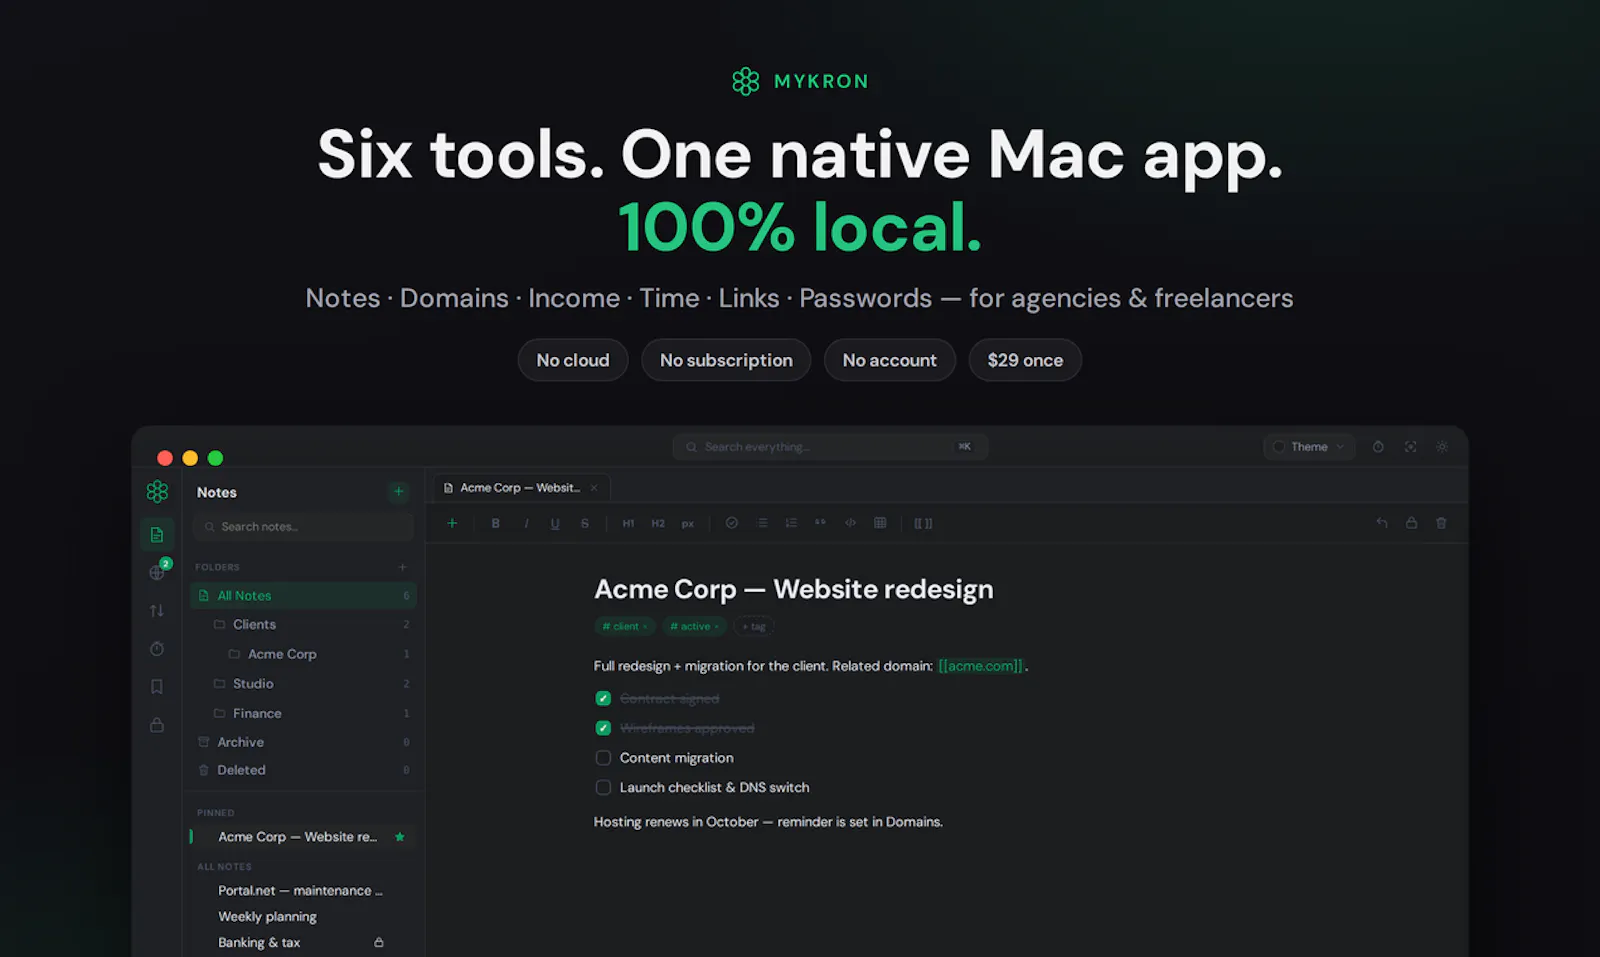Click the No account pill
Image resolution: width=1600 pixels, height=957 pixels.
pyautogui.click(x=890, y=360)
